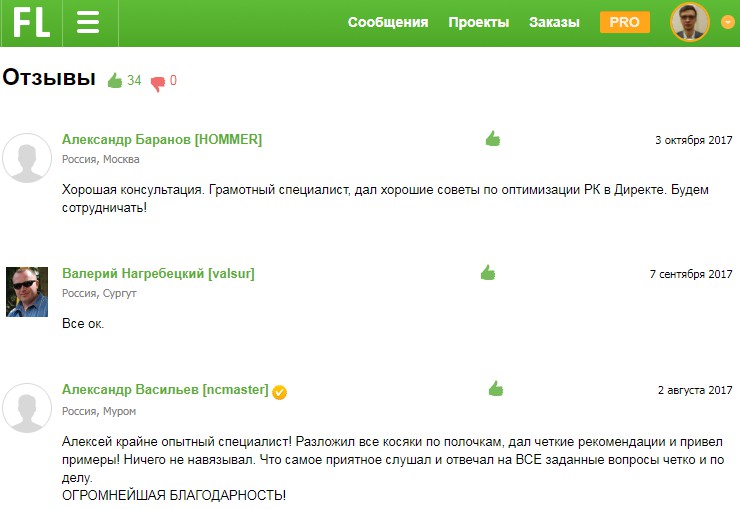Image resolution: width=740 pixels, height=509 pixels.
Task: Click the default avatar of Александр Васильев
Action: [27, 408]
